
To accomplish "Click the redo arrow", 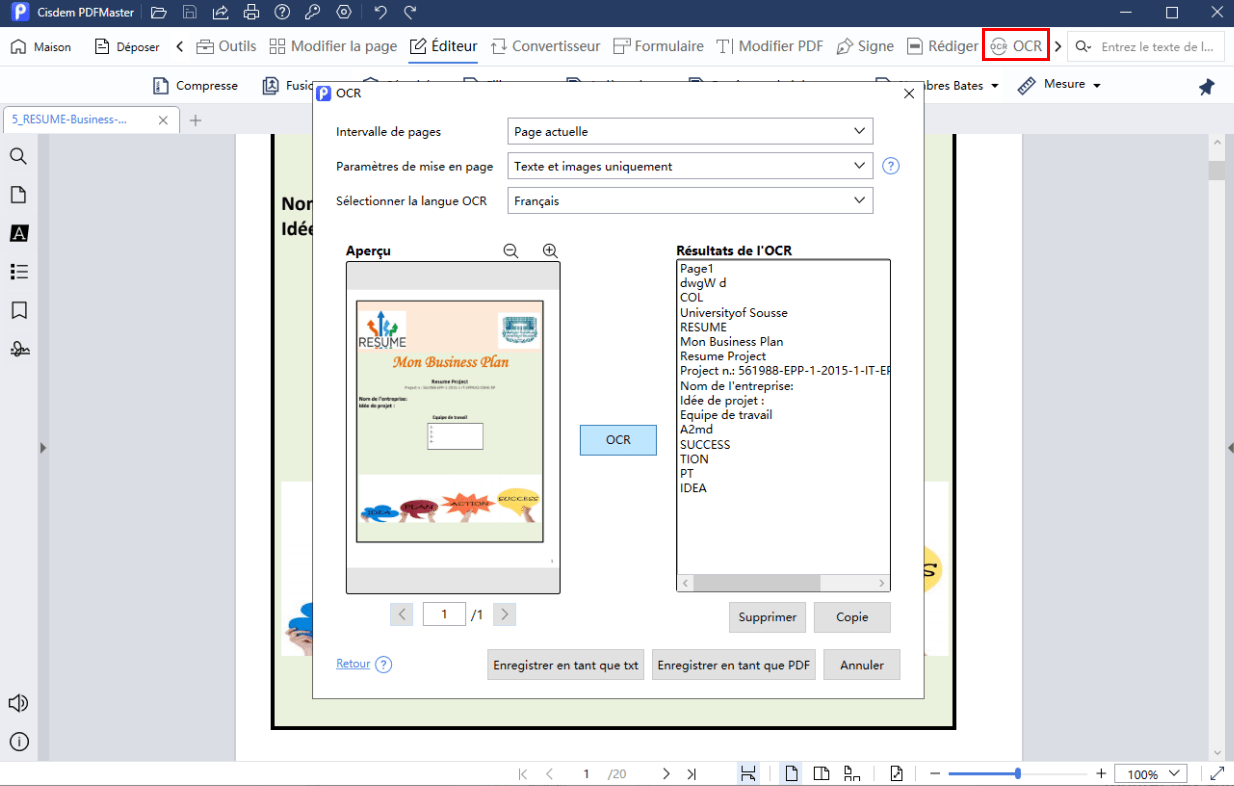I will click(x=410, y=13).
